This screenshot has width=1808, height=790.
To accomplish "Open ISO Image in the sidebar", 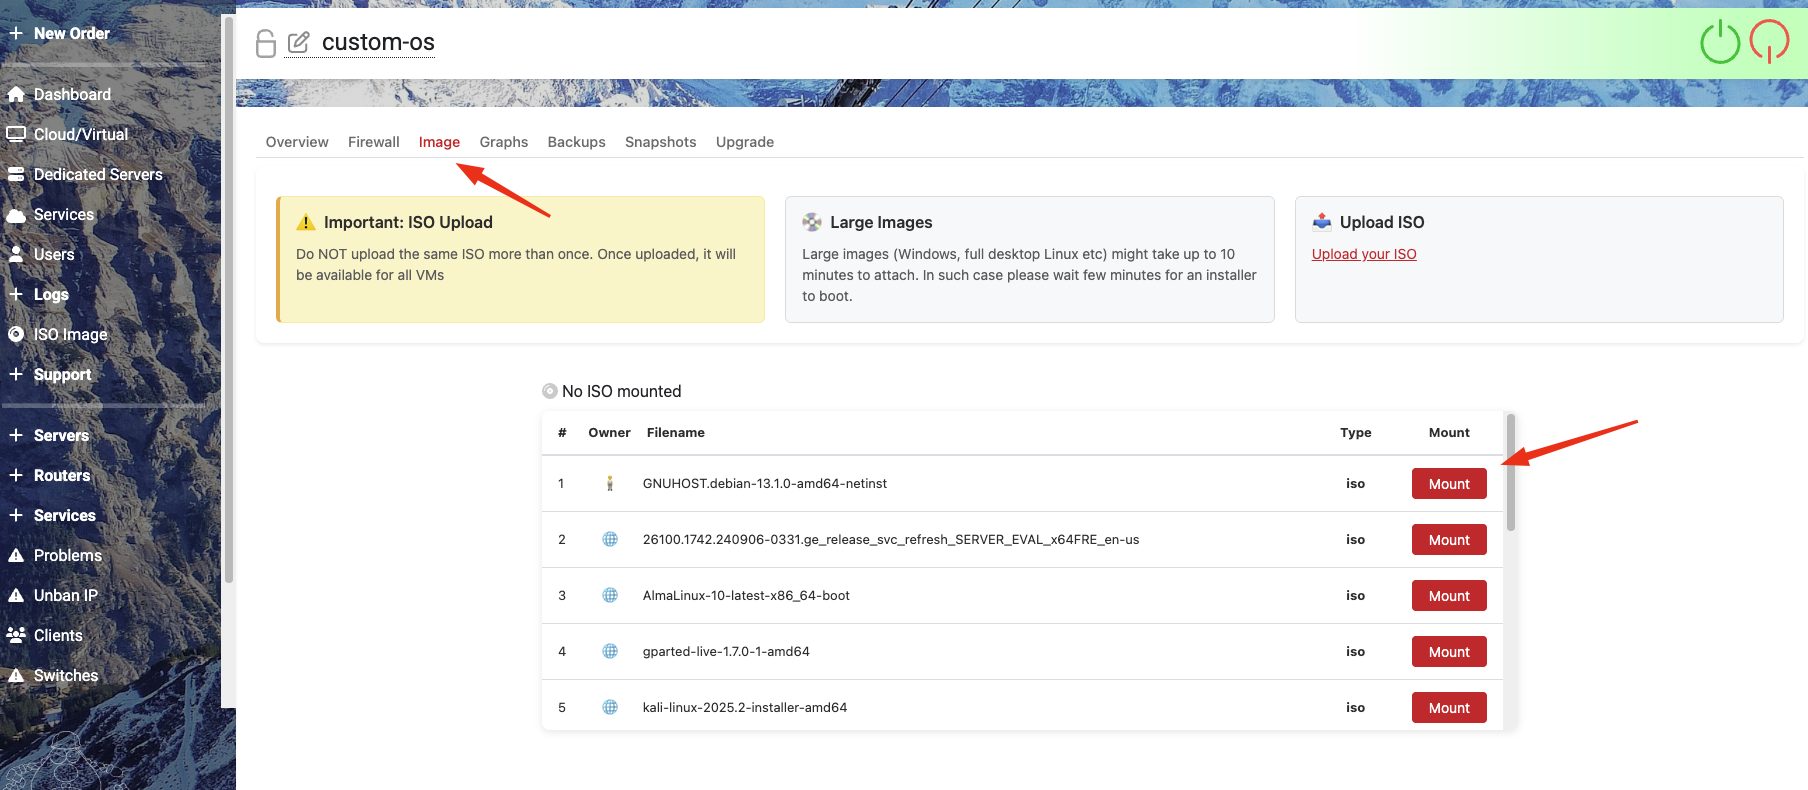I will pyautogui.click(x=70, y=334).
